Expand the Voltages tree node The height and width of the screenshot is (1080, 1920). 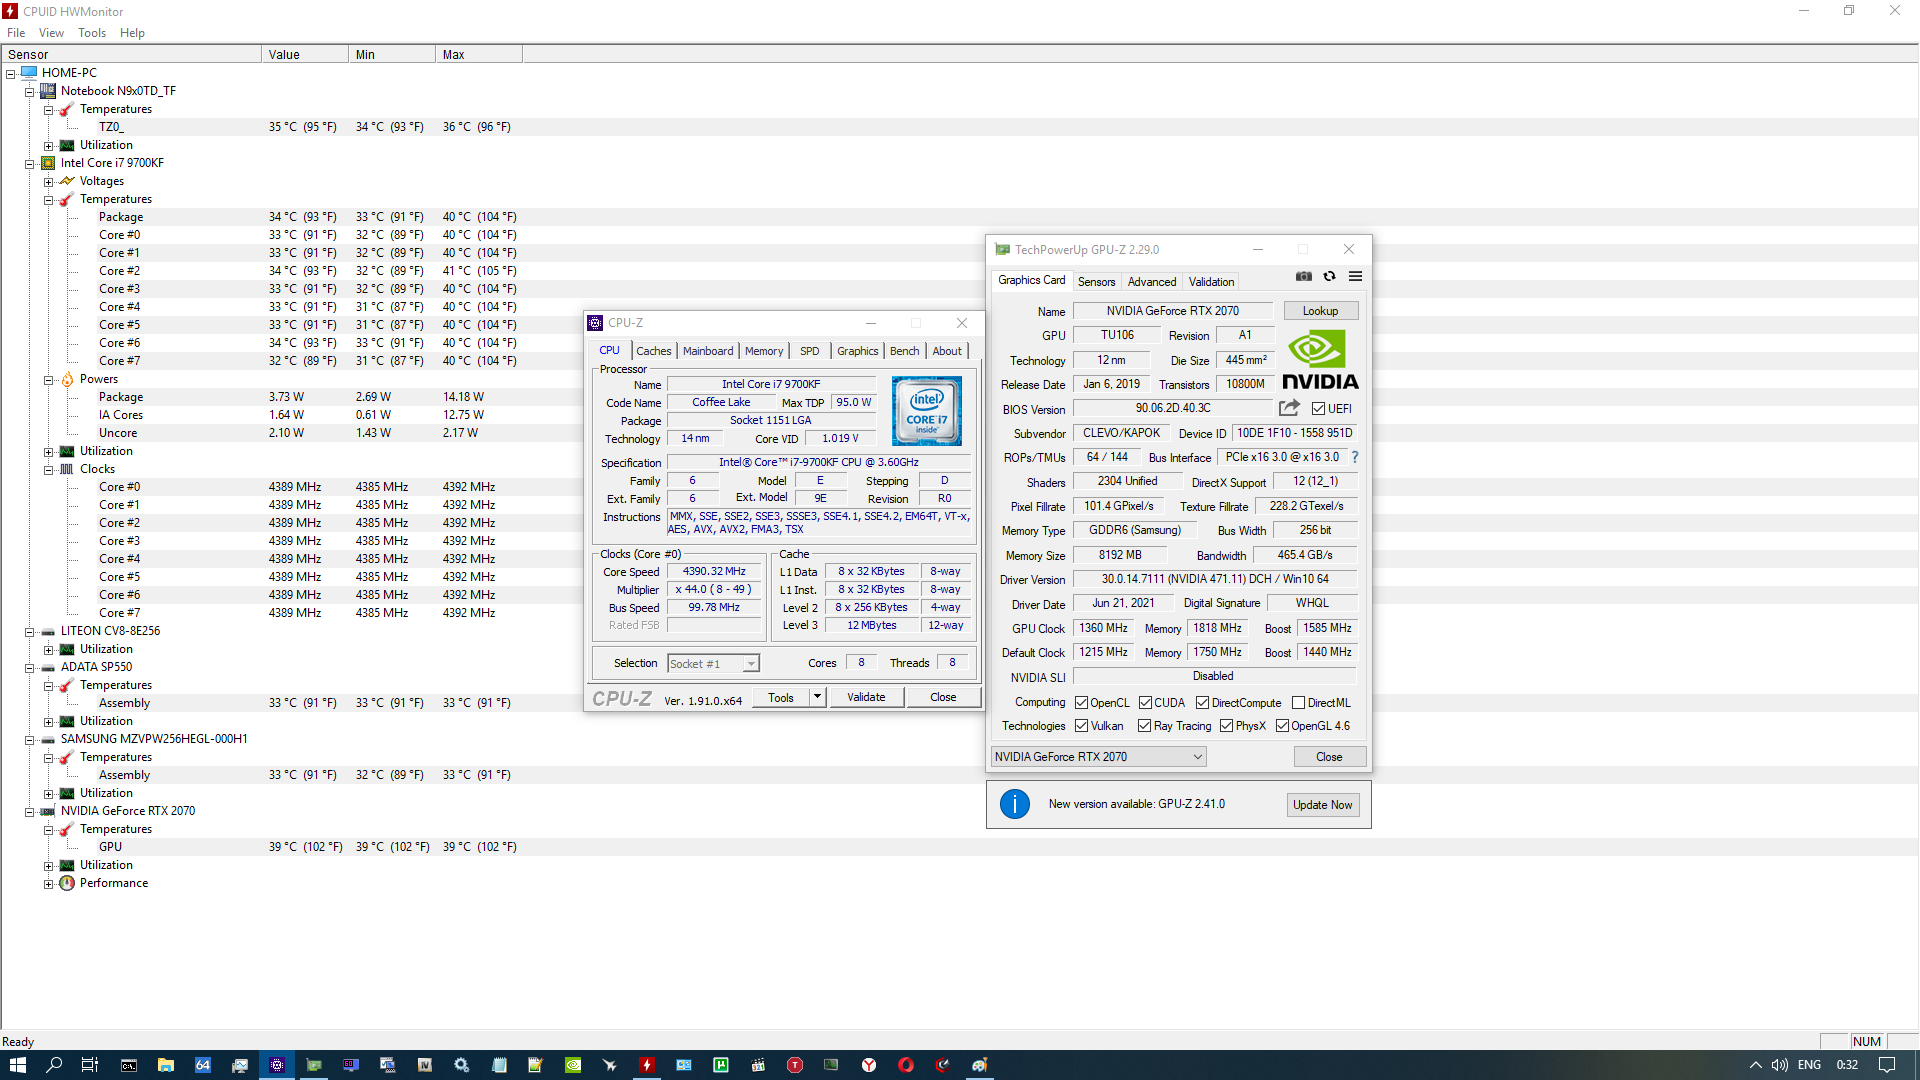pos(48,182)
